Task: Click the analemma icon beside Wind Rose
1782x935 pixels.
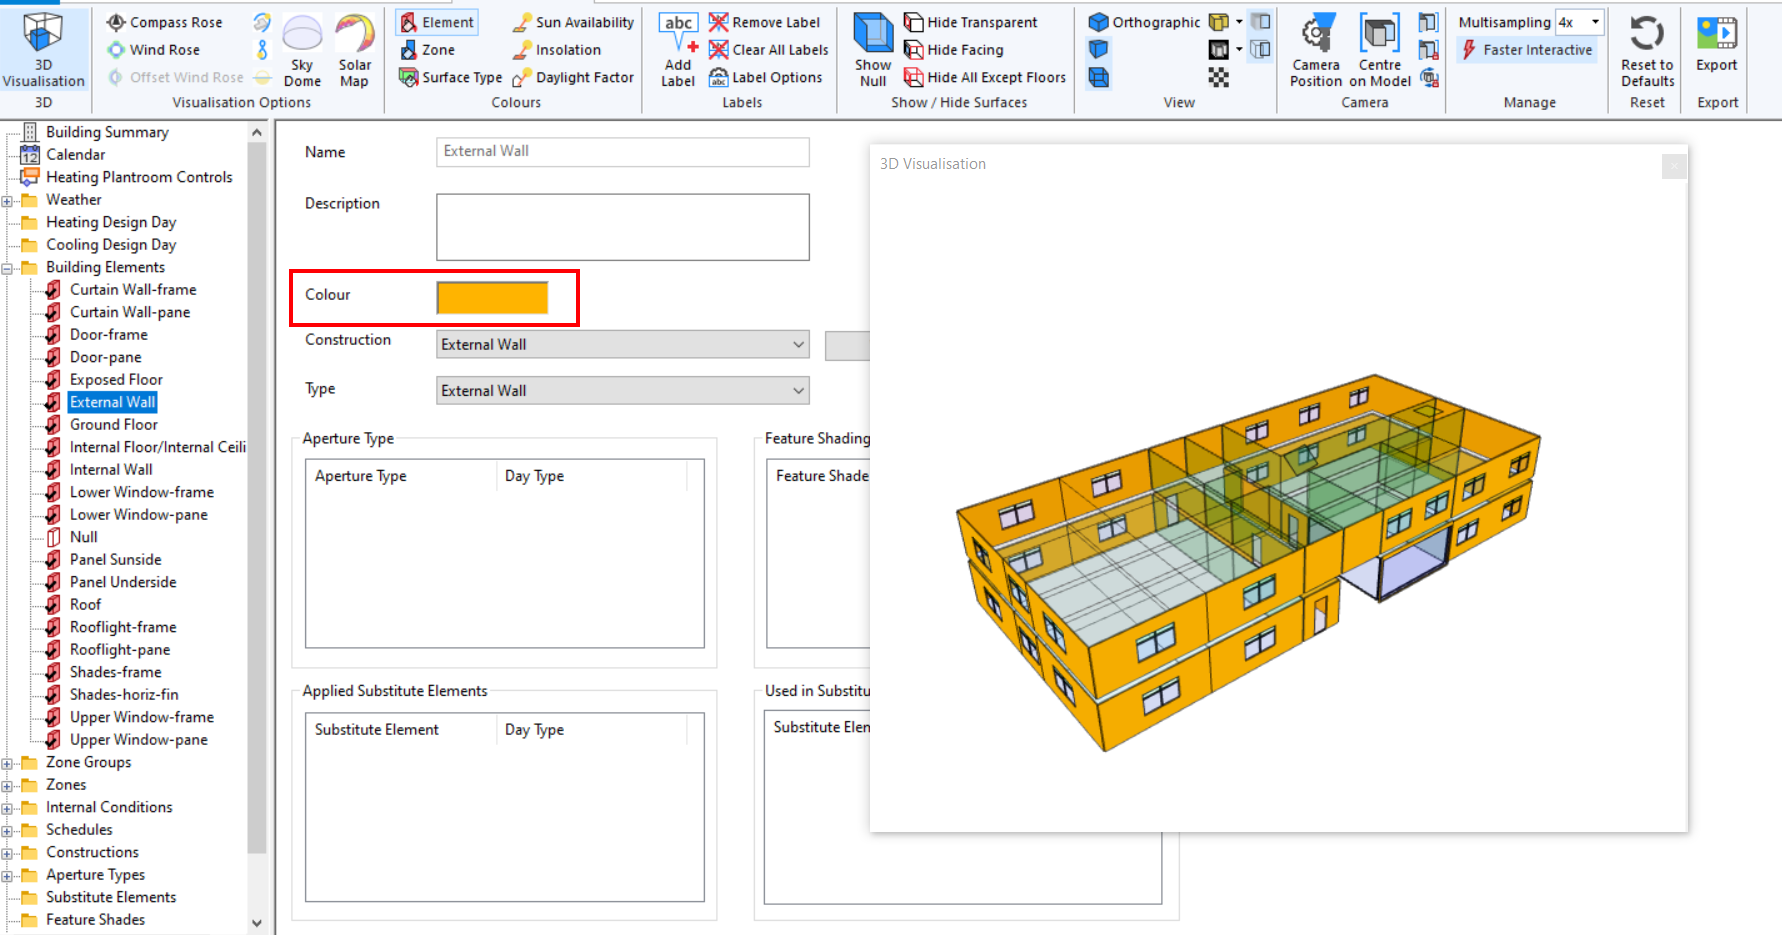Action: 262,49
